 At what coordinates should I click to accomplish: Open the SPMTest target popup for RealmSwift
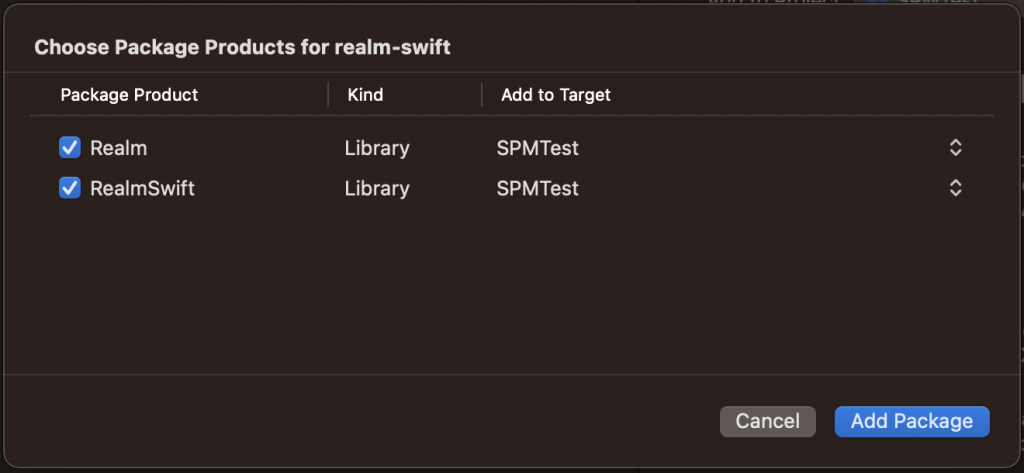(538, 188)
